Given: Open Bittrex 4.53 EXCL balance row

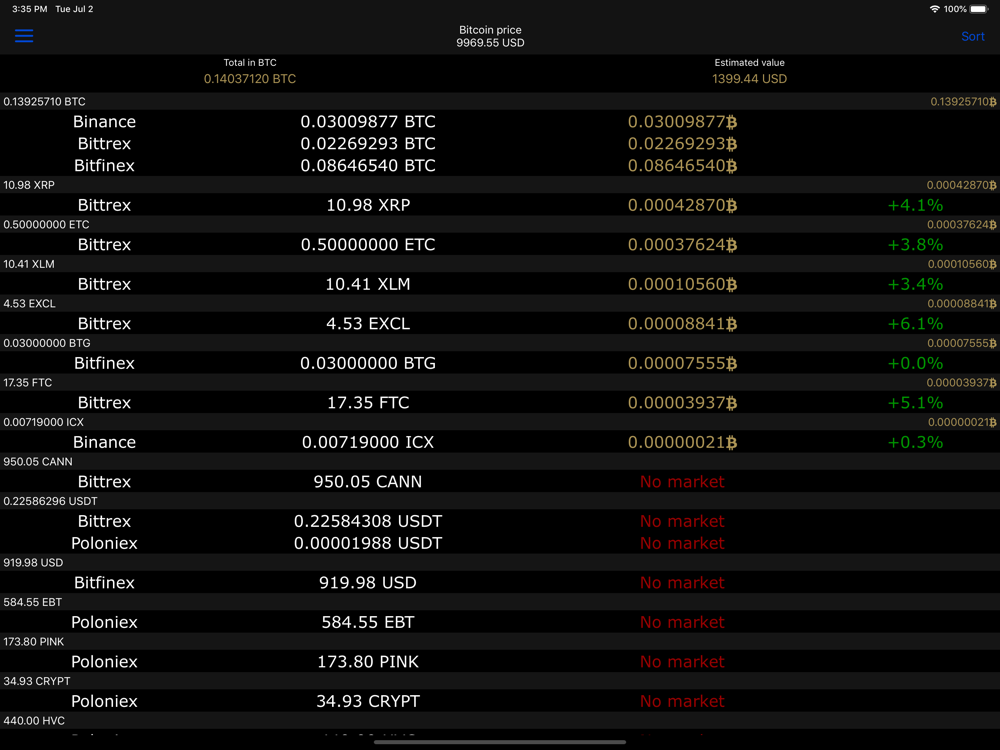Looking at the screenshot, I should 500,323.
